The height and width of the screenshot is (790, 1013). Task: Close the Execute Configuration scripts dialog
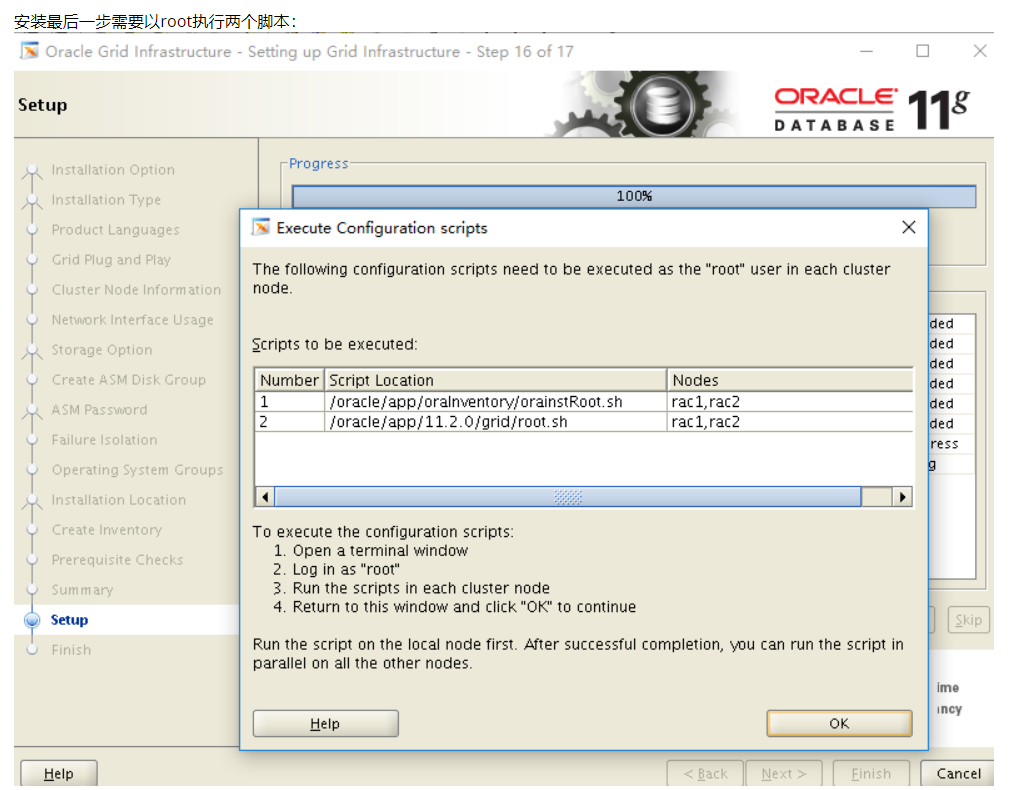908,227
